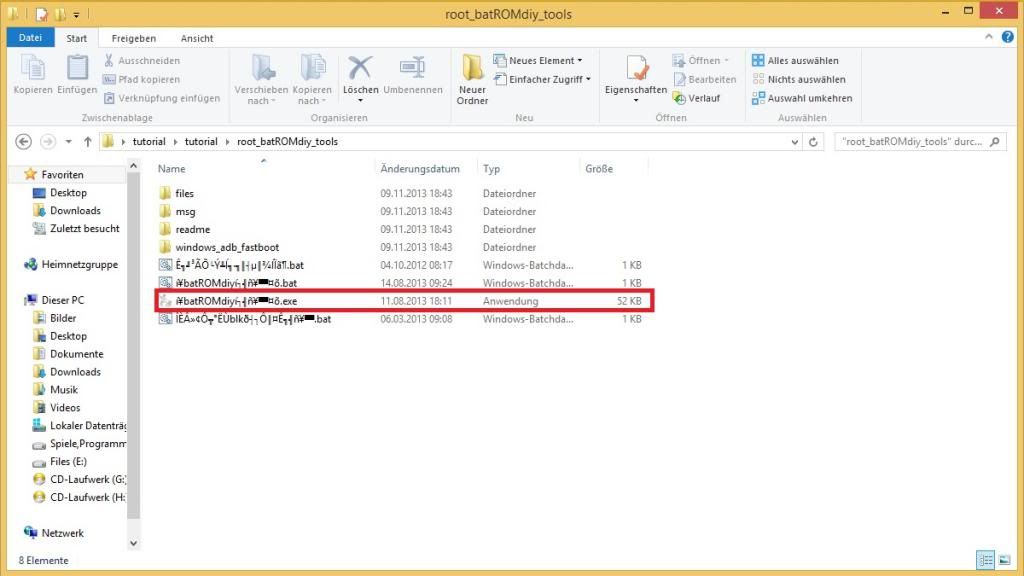The width and height of the screenshot is (1024, 576).
Task: Select the readme folder
Action: coord(193,229)
